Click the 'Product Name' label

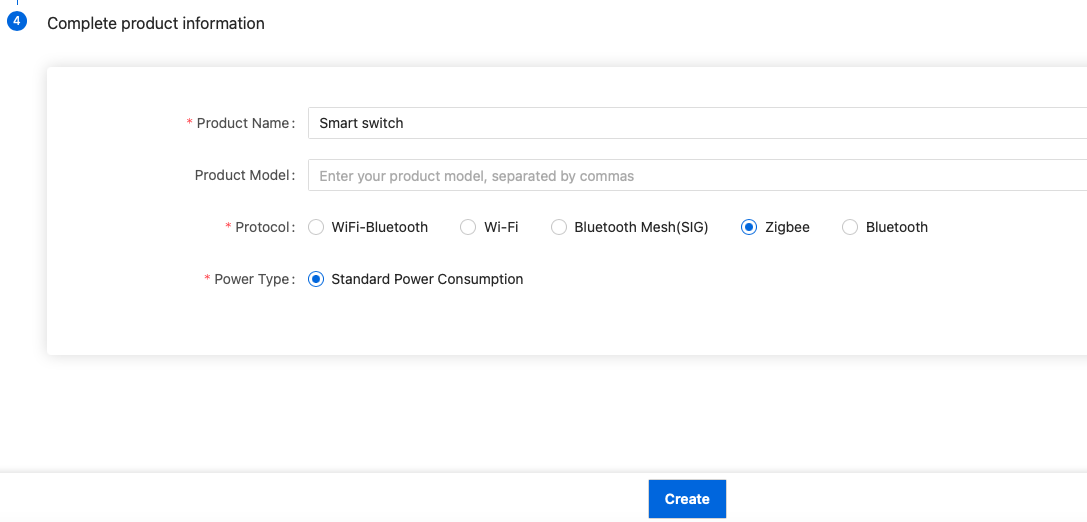click(x=244, y=123)
